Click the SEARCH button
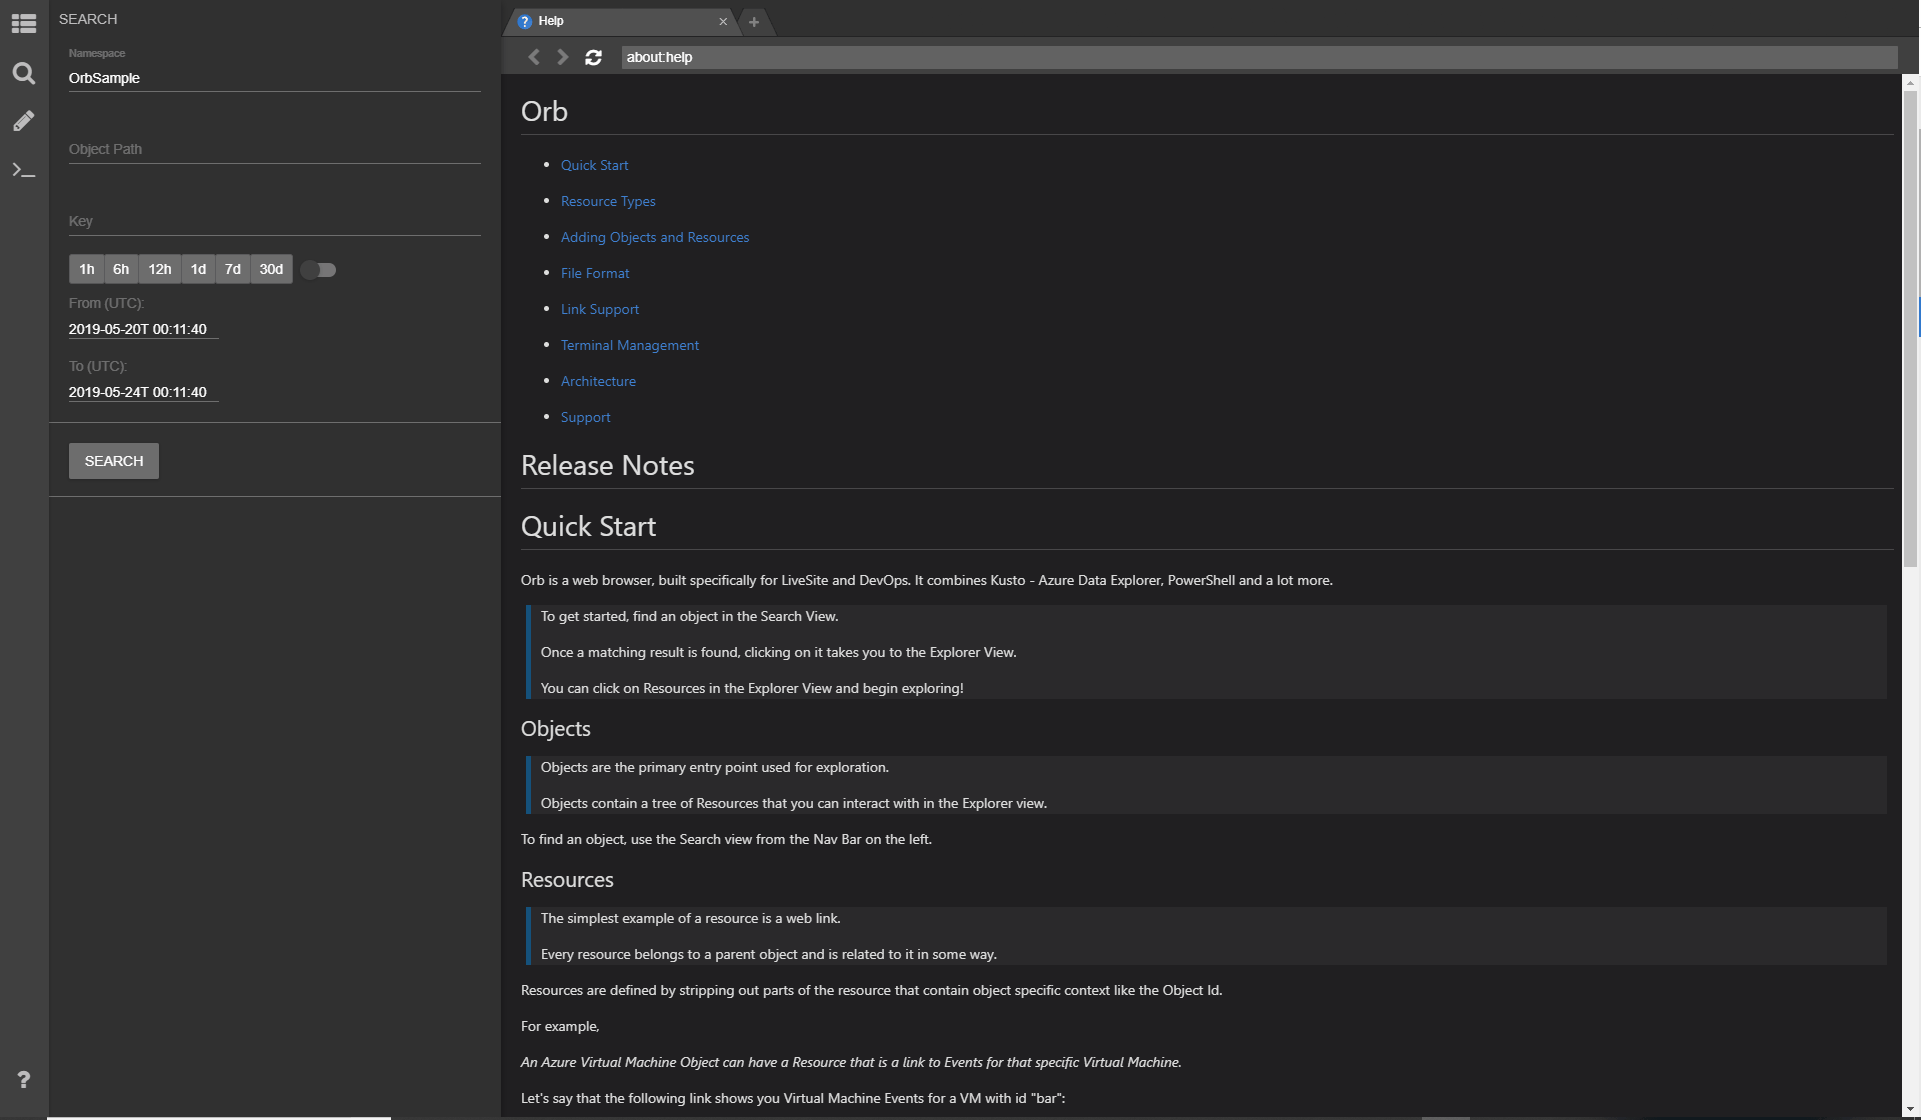 pyautogui.click(x=114, y=461)
